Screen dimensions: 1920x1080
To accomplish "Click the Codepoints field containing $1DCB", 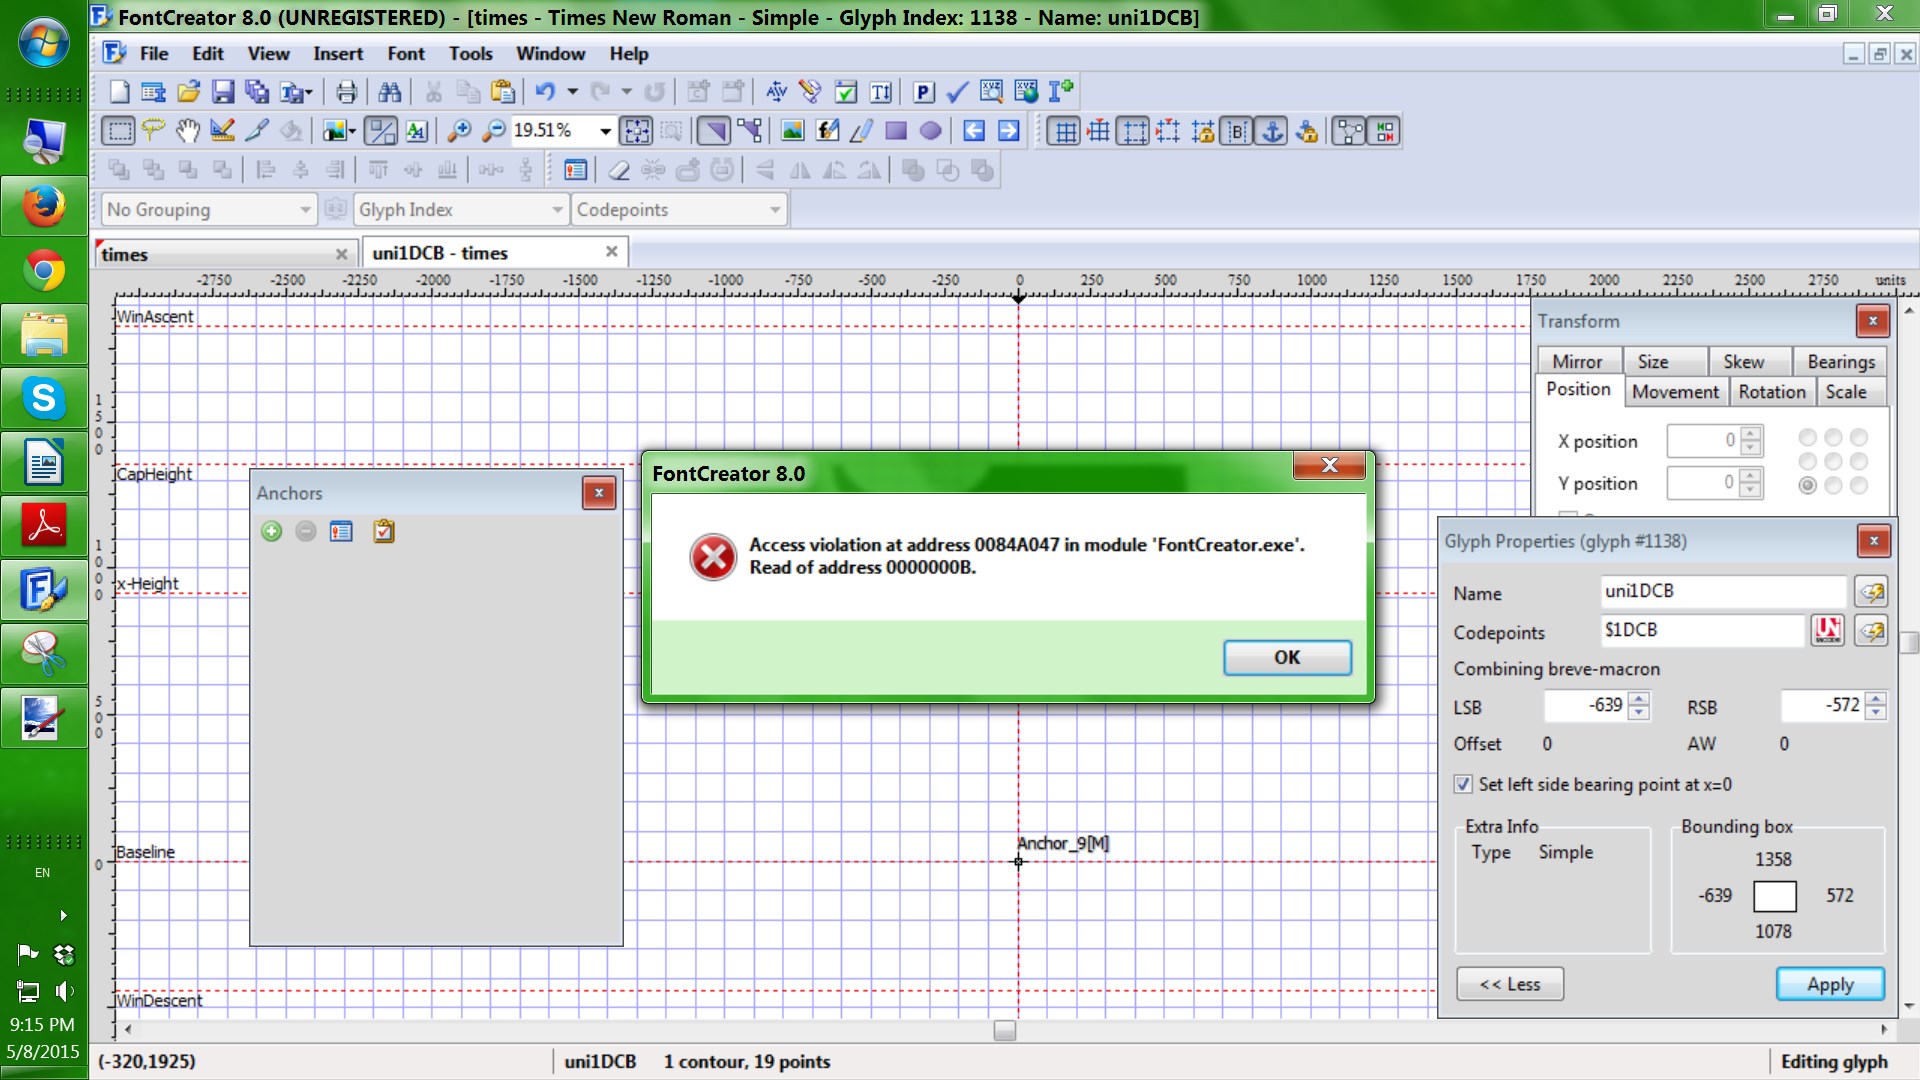I will [1702, 630].
